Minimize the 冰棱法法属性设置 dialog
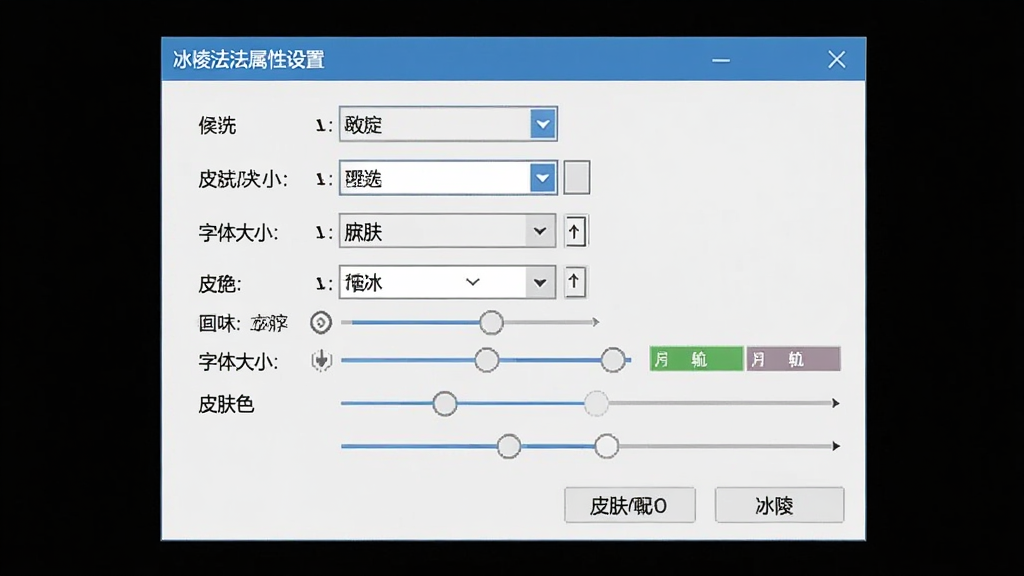 click(x=721, y=60)
